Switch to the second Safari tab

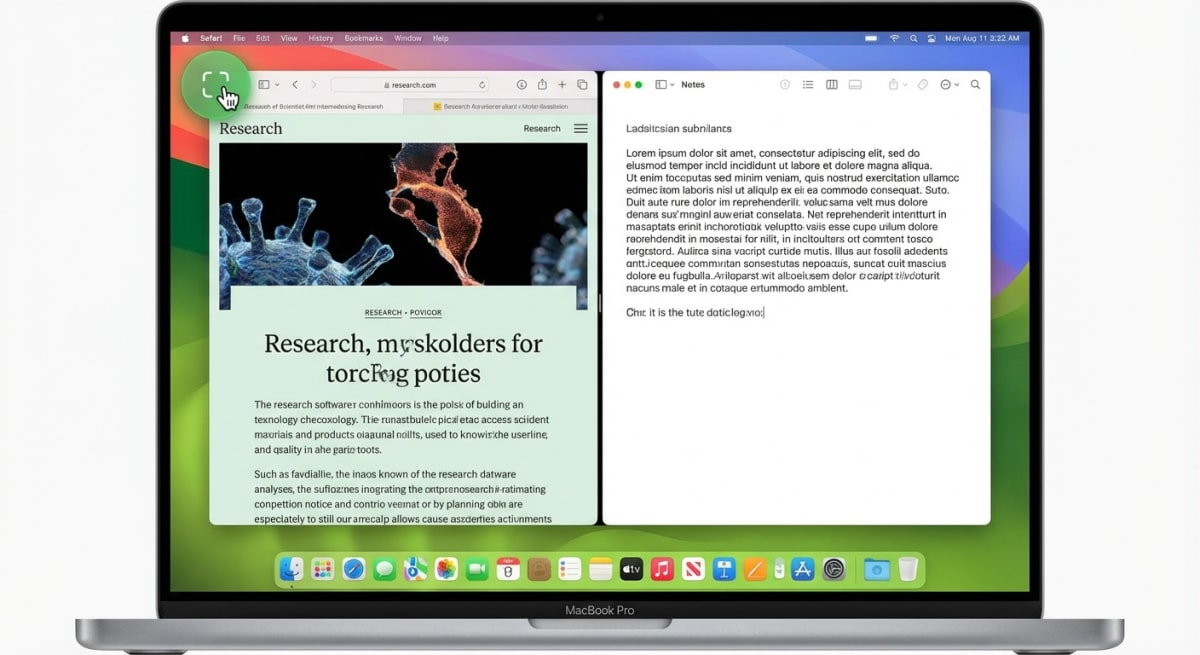[x=500, y=106]
